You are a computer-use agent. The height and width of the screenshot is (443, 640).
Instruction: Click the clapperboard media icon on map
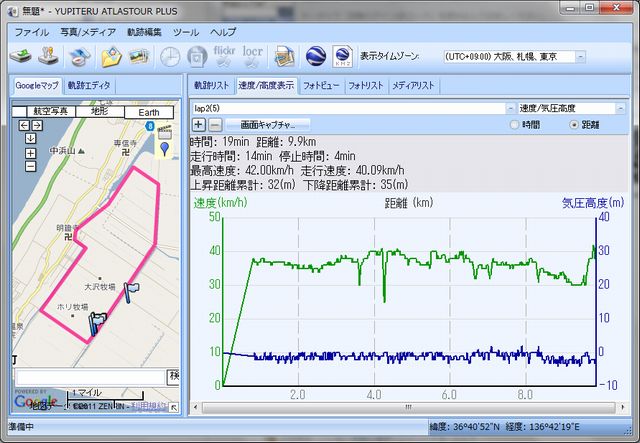tap(164, 132)
